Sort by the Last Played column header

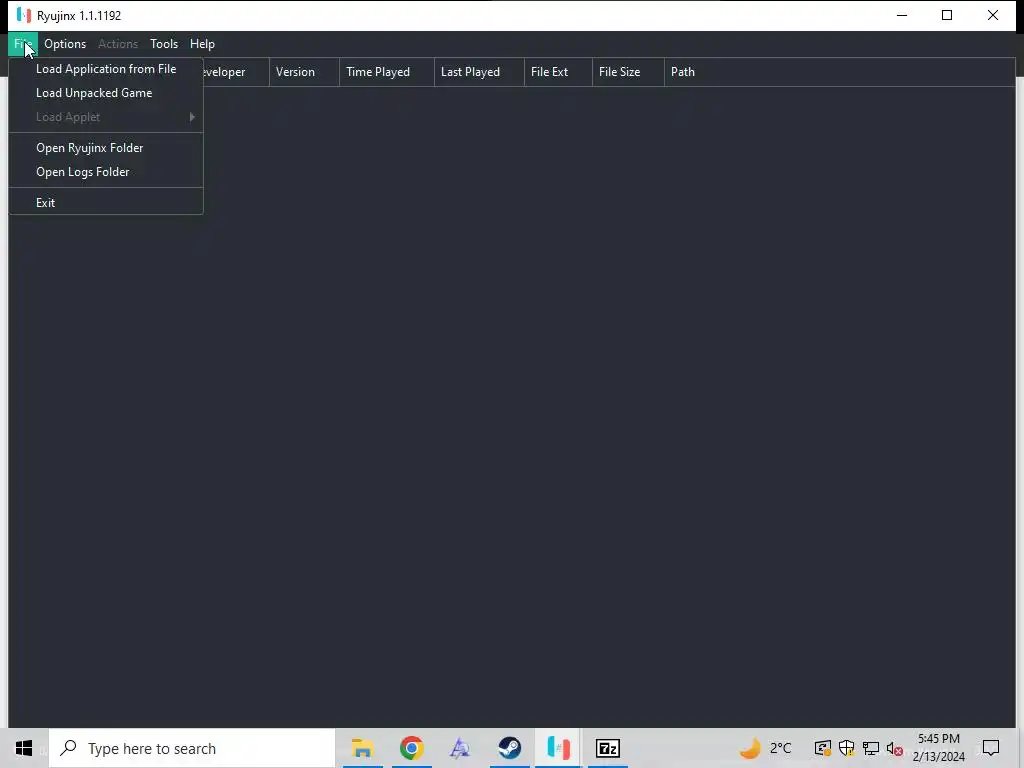click(479, 72)
